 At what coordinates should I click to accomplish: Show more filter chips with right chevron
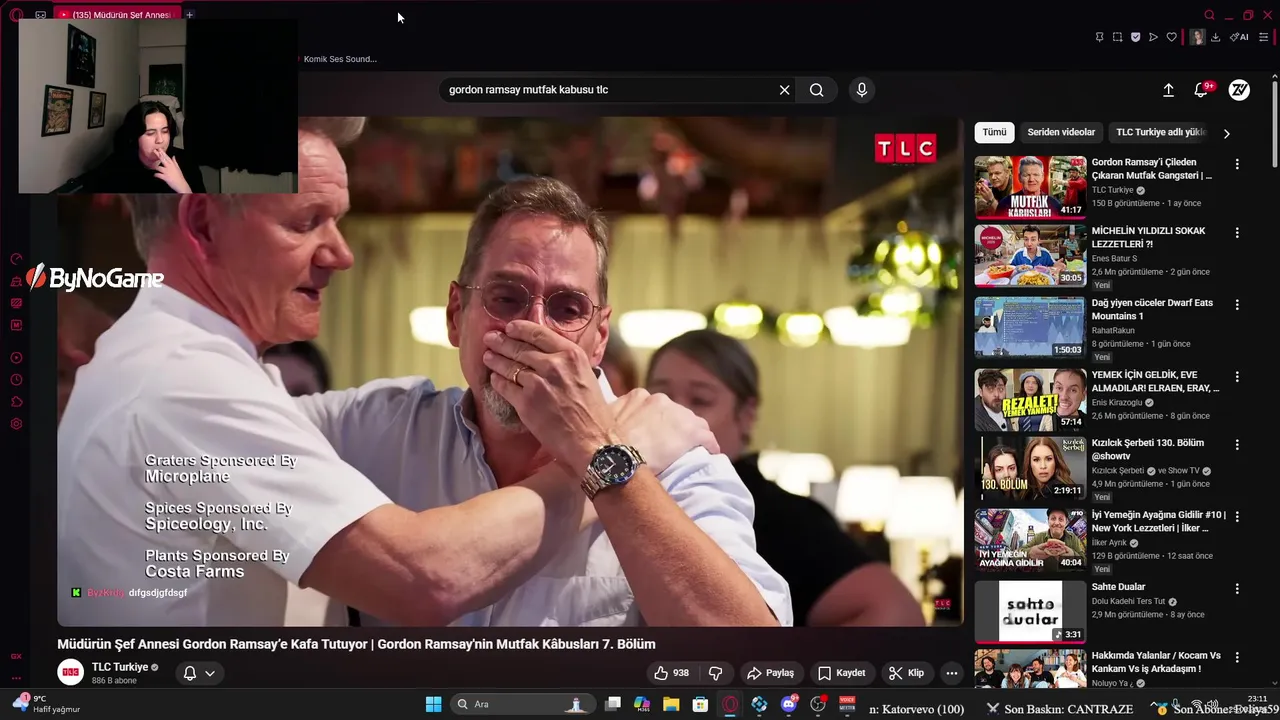pyautogui.click(x=1227, y=133)
